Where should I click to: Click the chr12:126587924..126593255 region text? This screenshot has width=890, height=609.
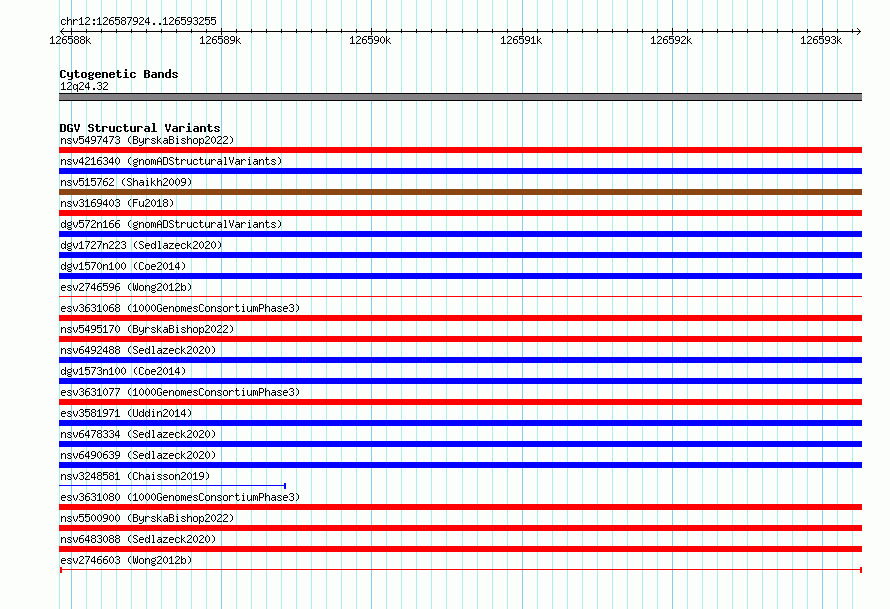tap(138, 21)
